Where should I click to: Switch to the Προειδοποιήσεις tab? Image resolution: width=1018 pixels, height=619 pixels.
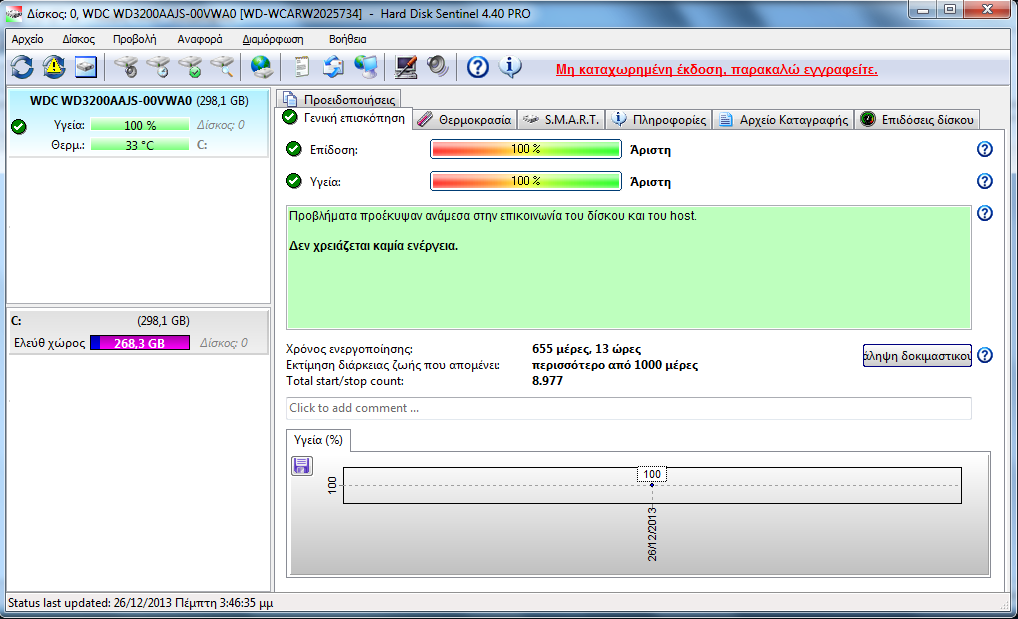[x=339, y=99]
